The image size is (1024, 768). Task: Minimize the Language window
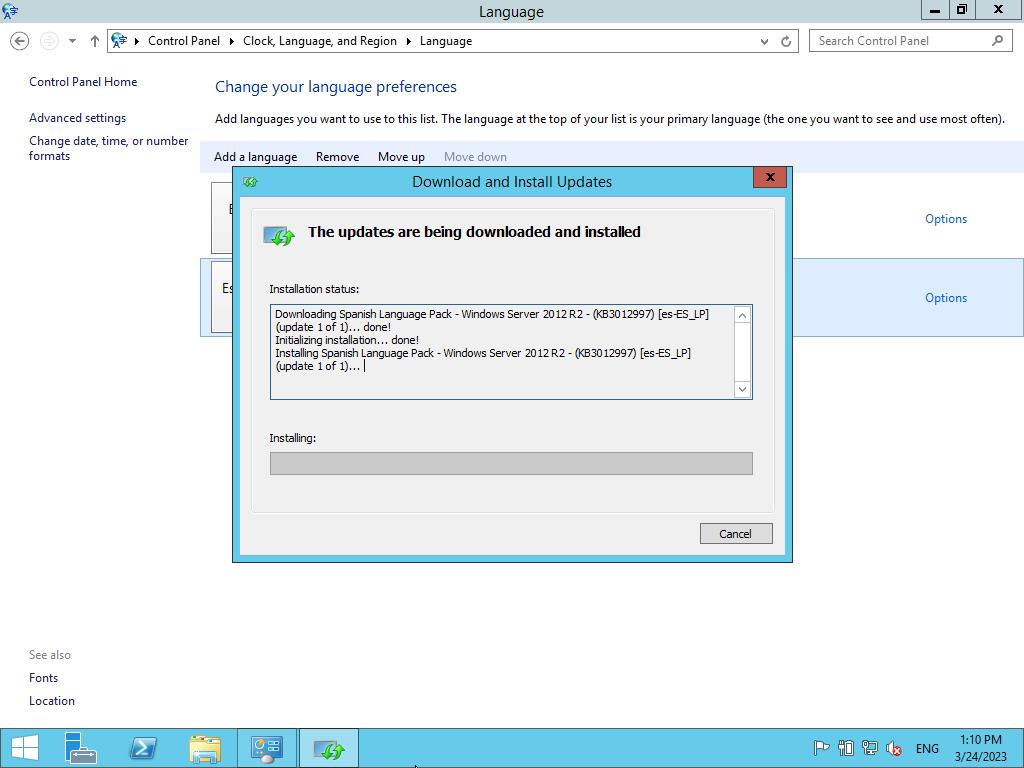(x=936, y=10)
